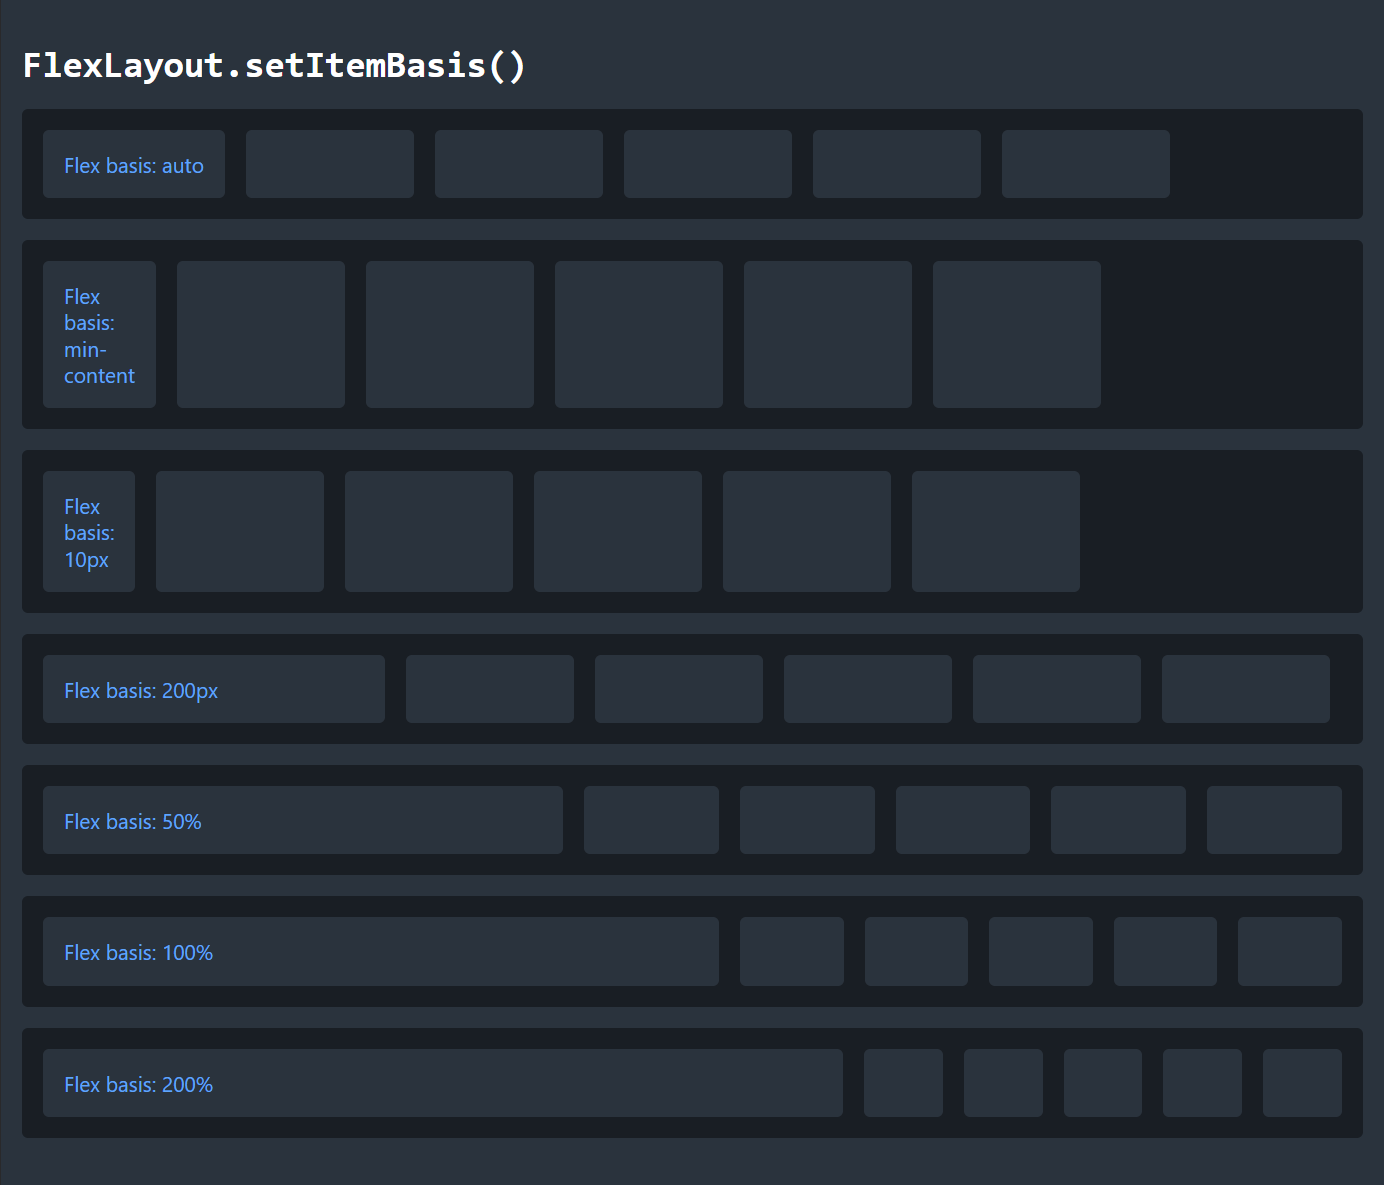Click the empty box right after the min-content item

pos(261,335)
